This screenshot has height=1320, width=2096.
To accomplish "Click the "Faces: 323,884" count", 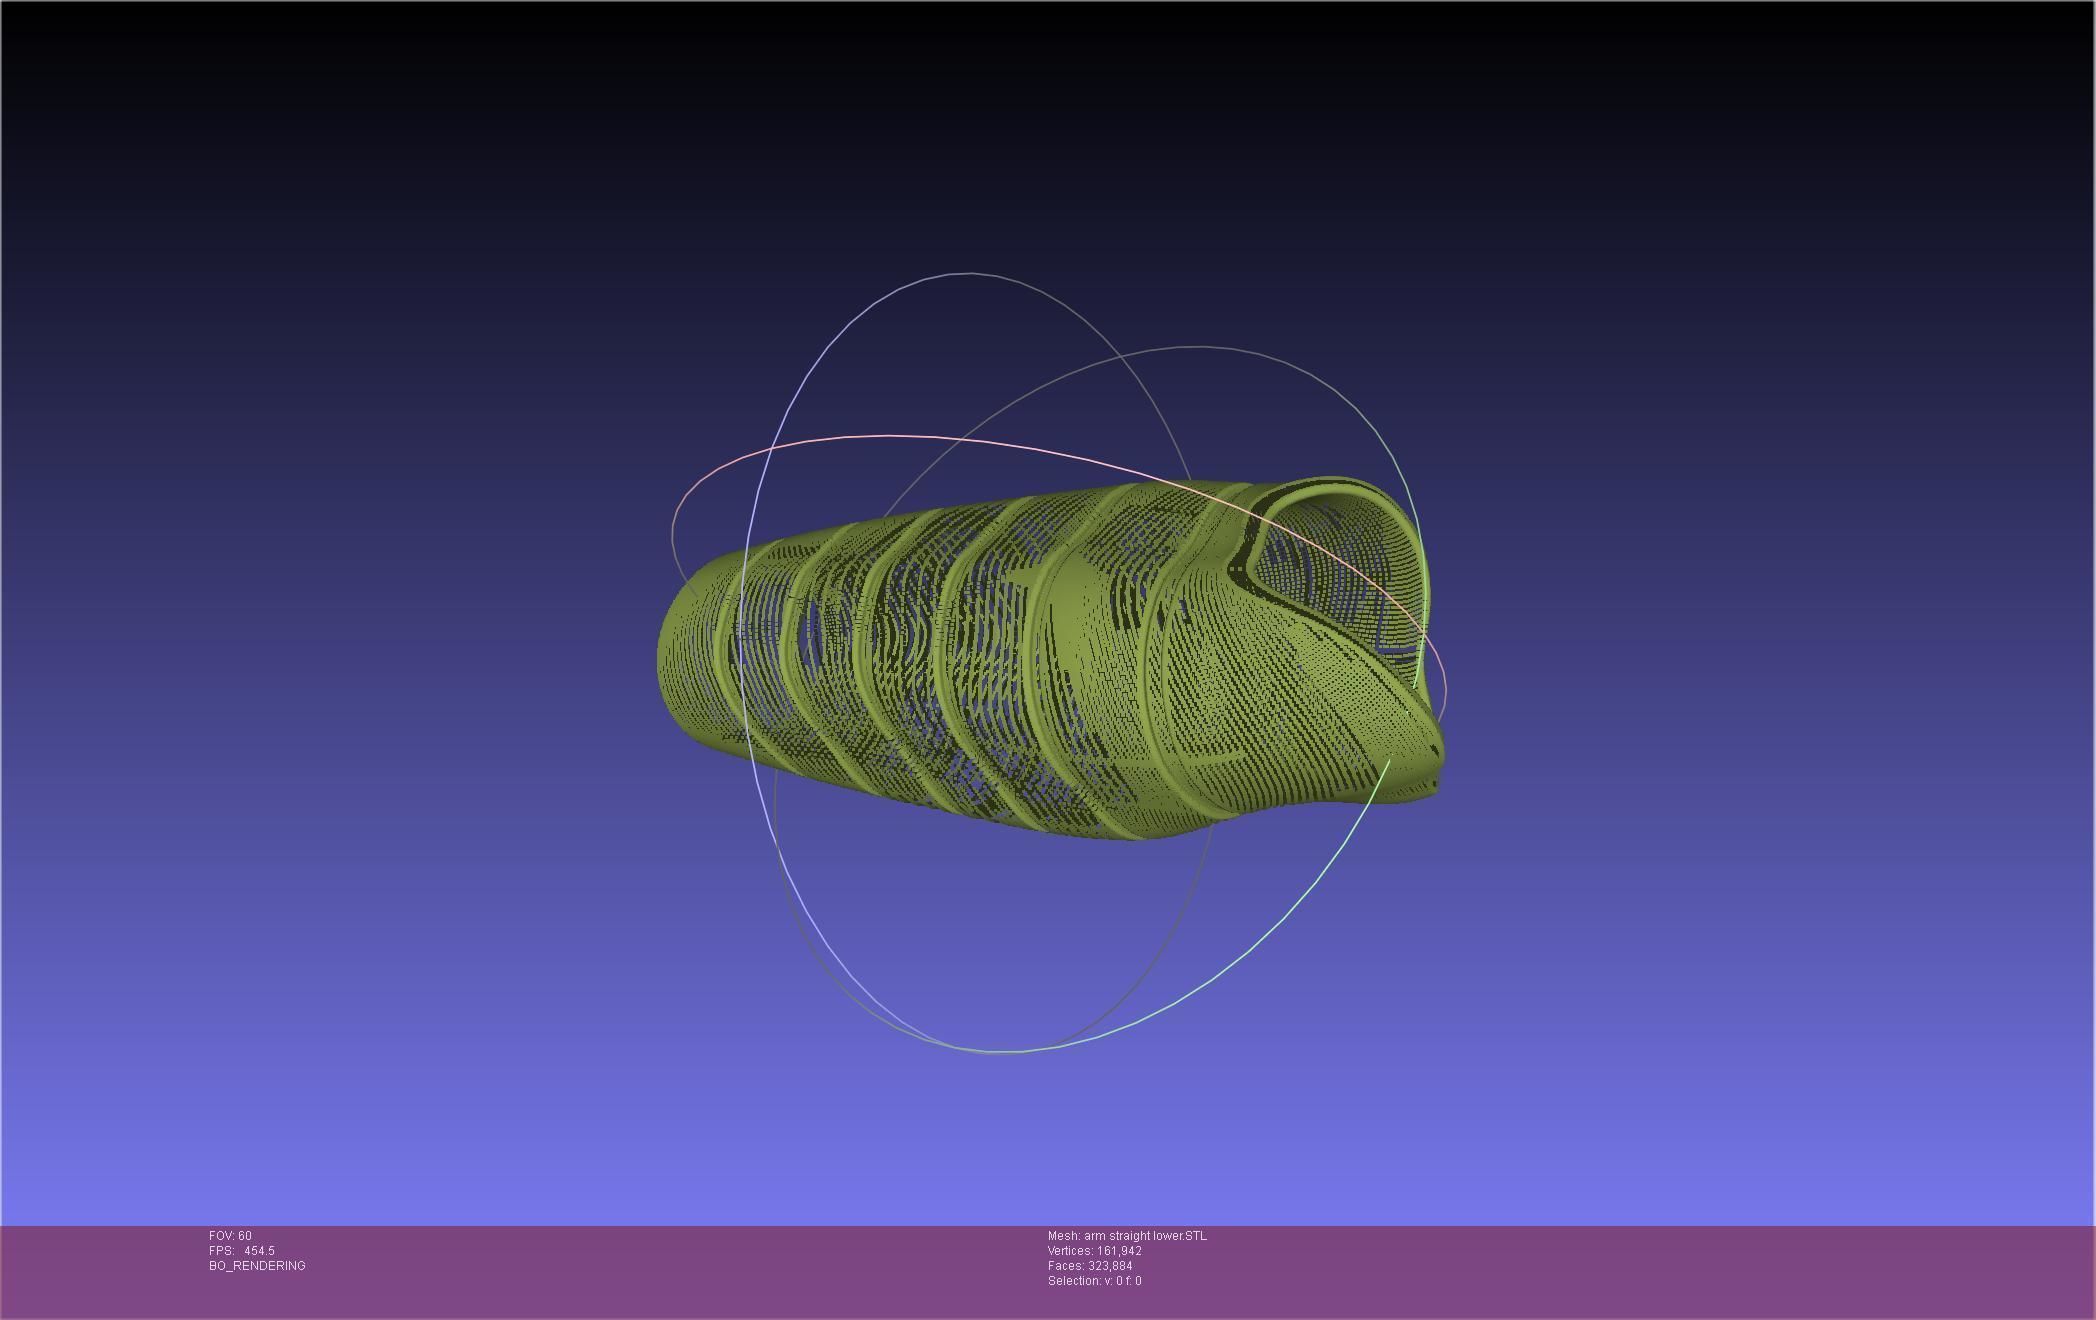I will pos(1090,1266).
